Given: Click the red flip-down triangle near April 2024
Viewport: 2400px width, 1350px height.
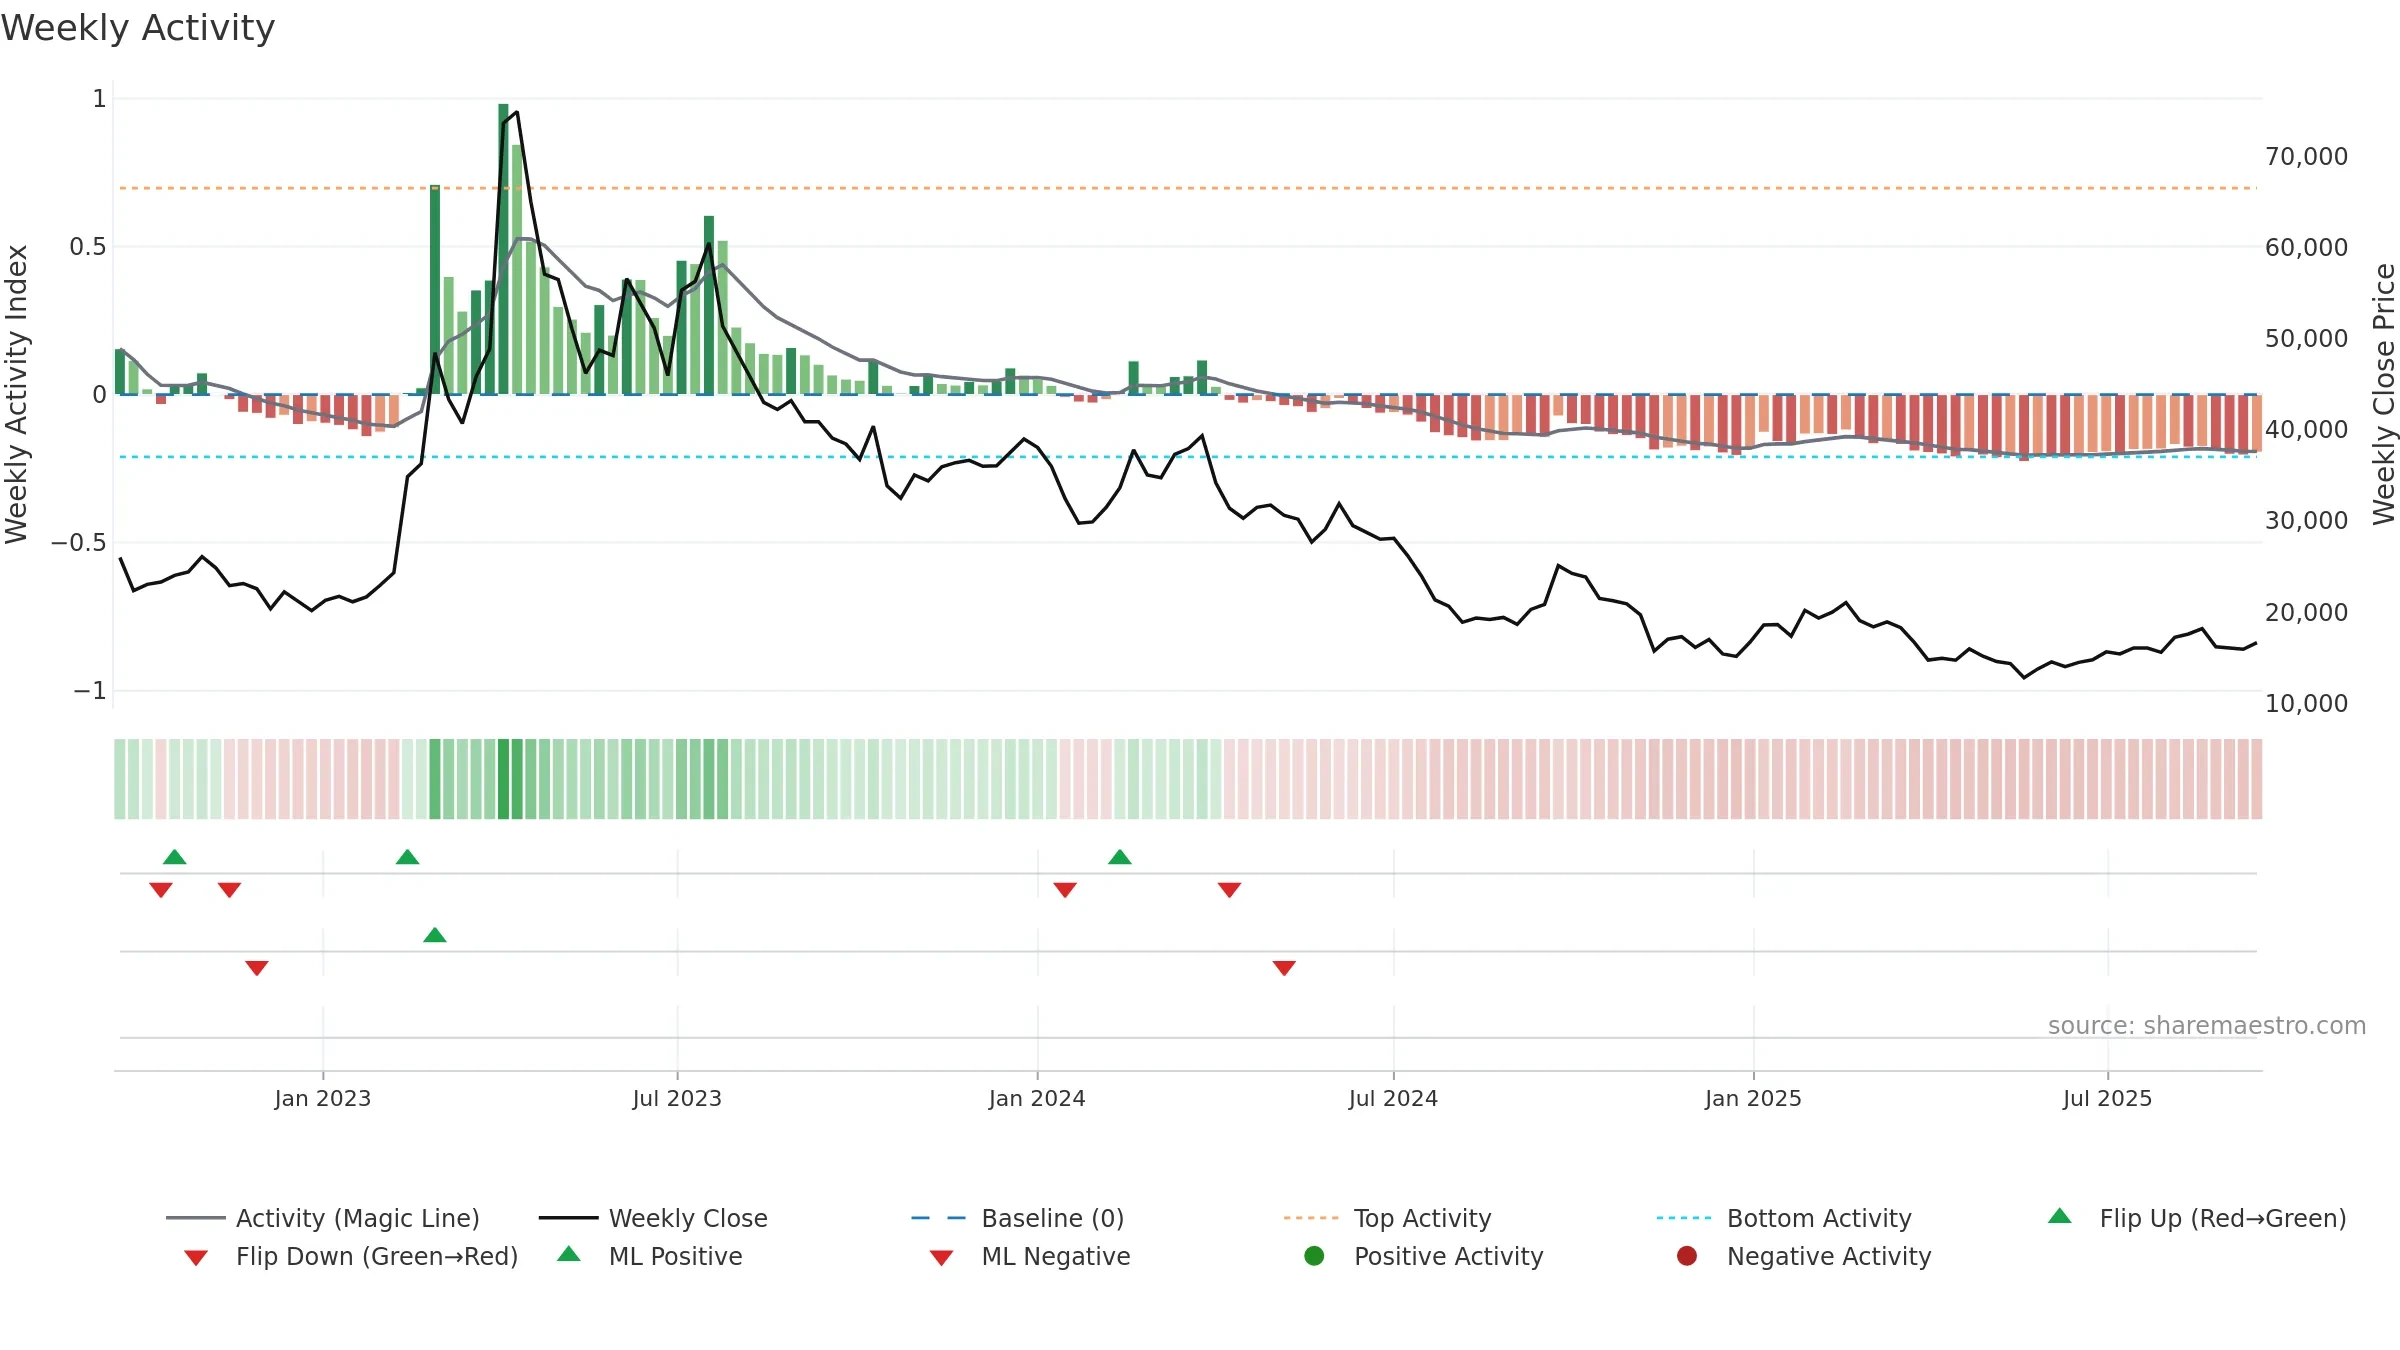Looking at the screenshot, I should point(1229,890).
